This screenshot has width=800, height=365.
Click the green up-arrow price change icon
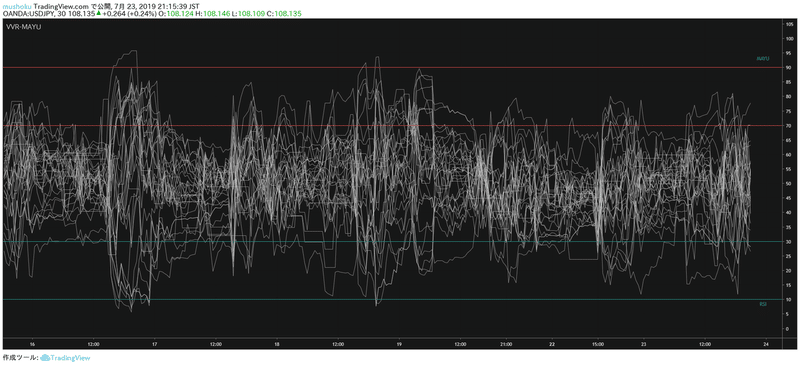[x=98, y=14]
